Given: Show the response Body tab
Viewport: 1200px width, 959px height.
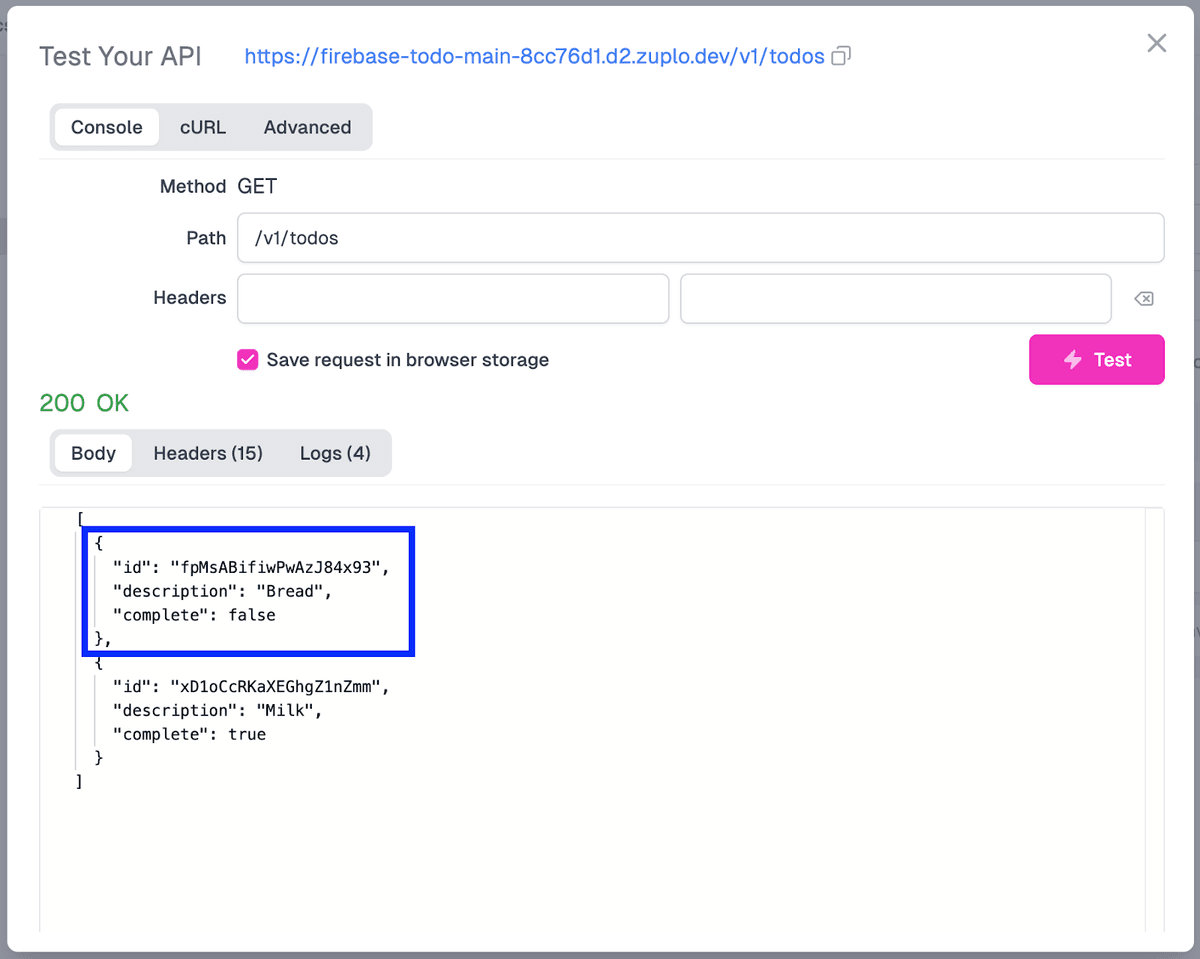Looking at the screenshot, I should pos(93,453).
